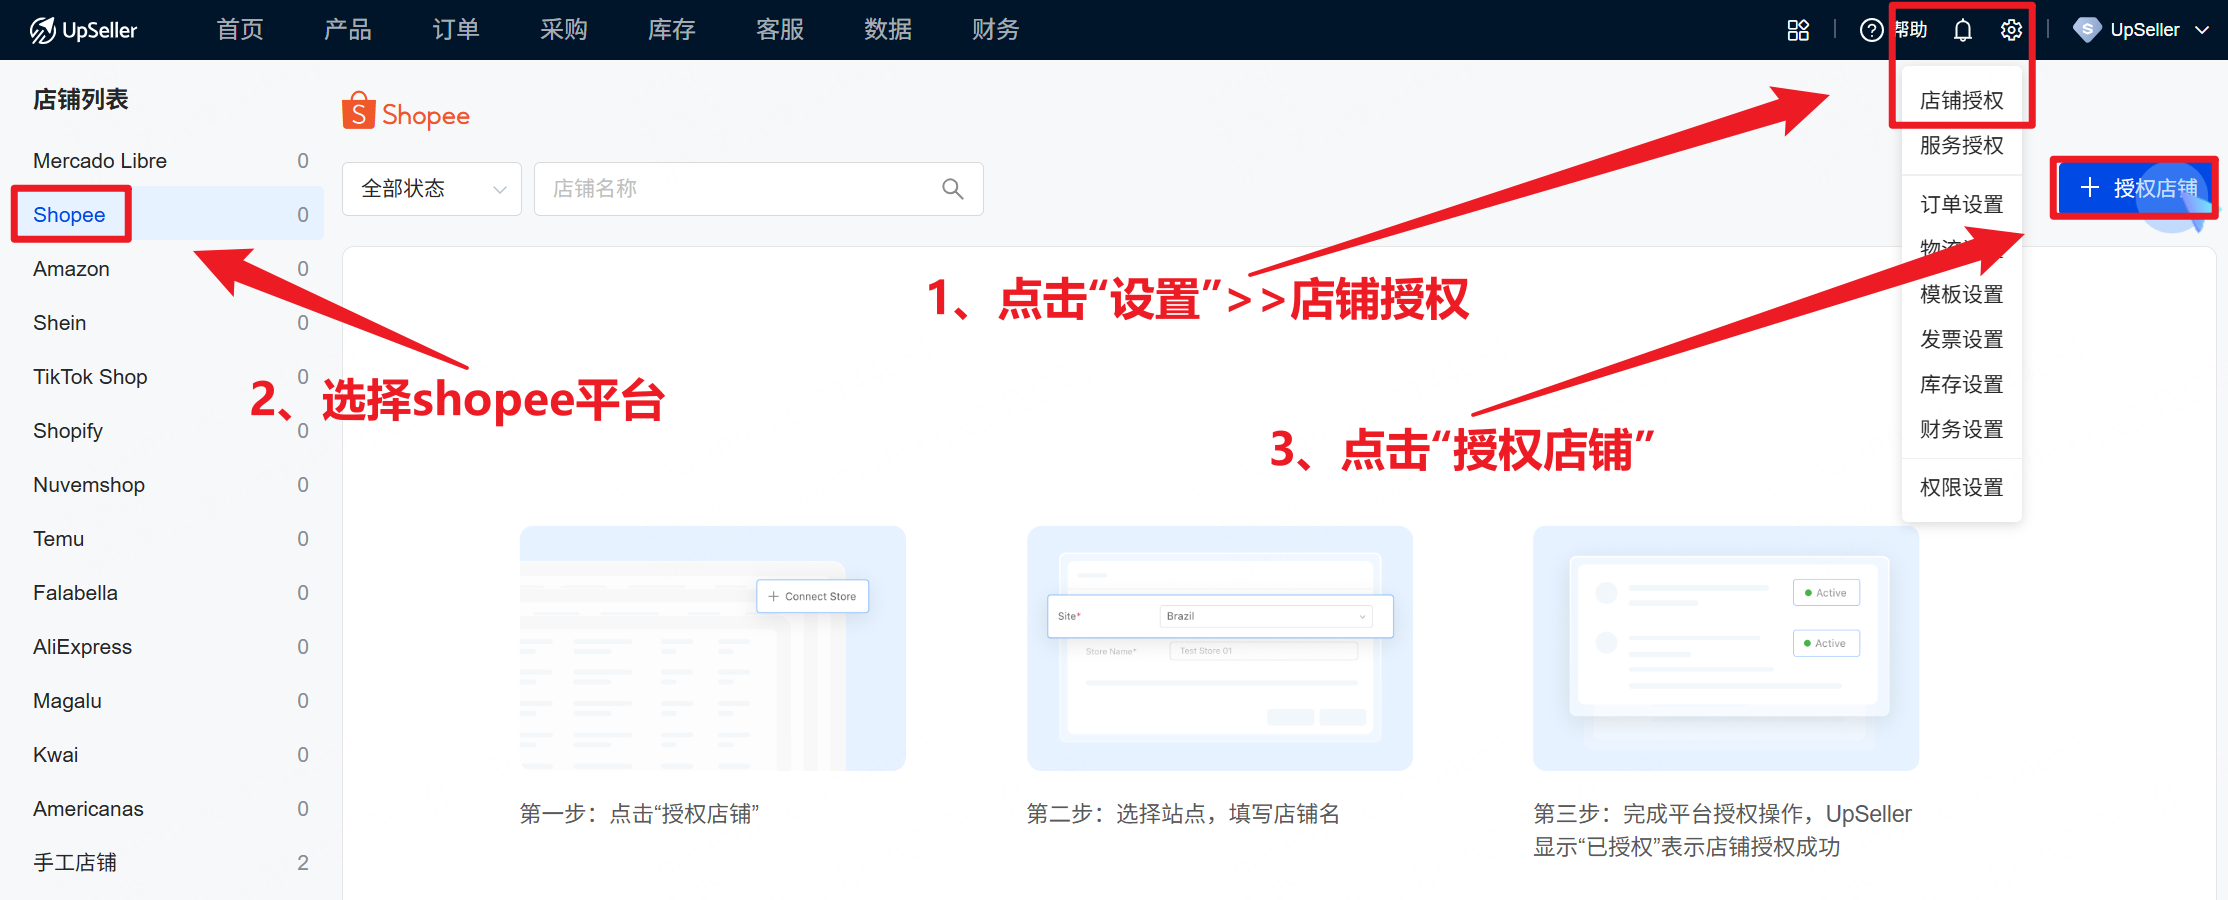
Task: Click the apps grid icon in top bar
Action: tap(1798, 29)
